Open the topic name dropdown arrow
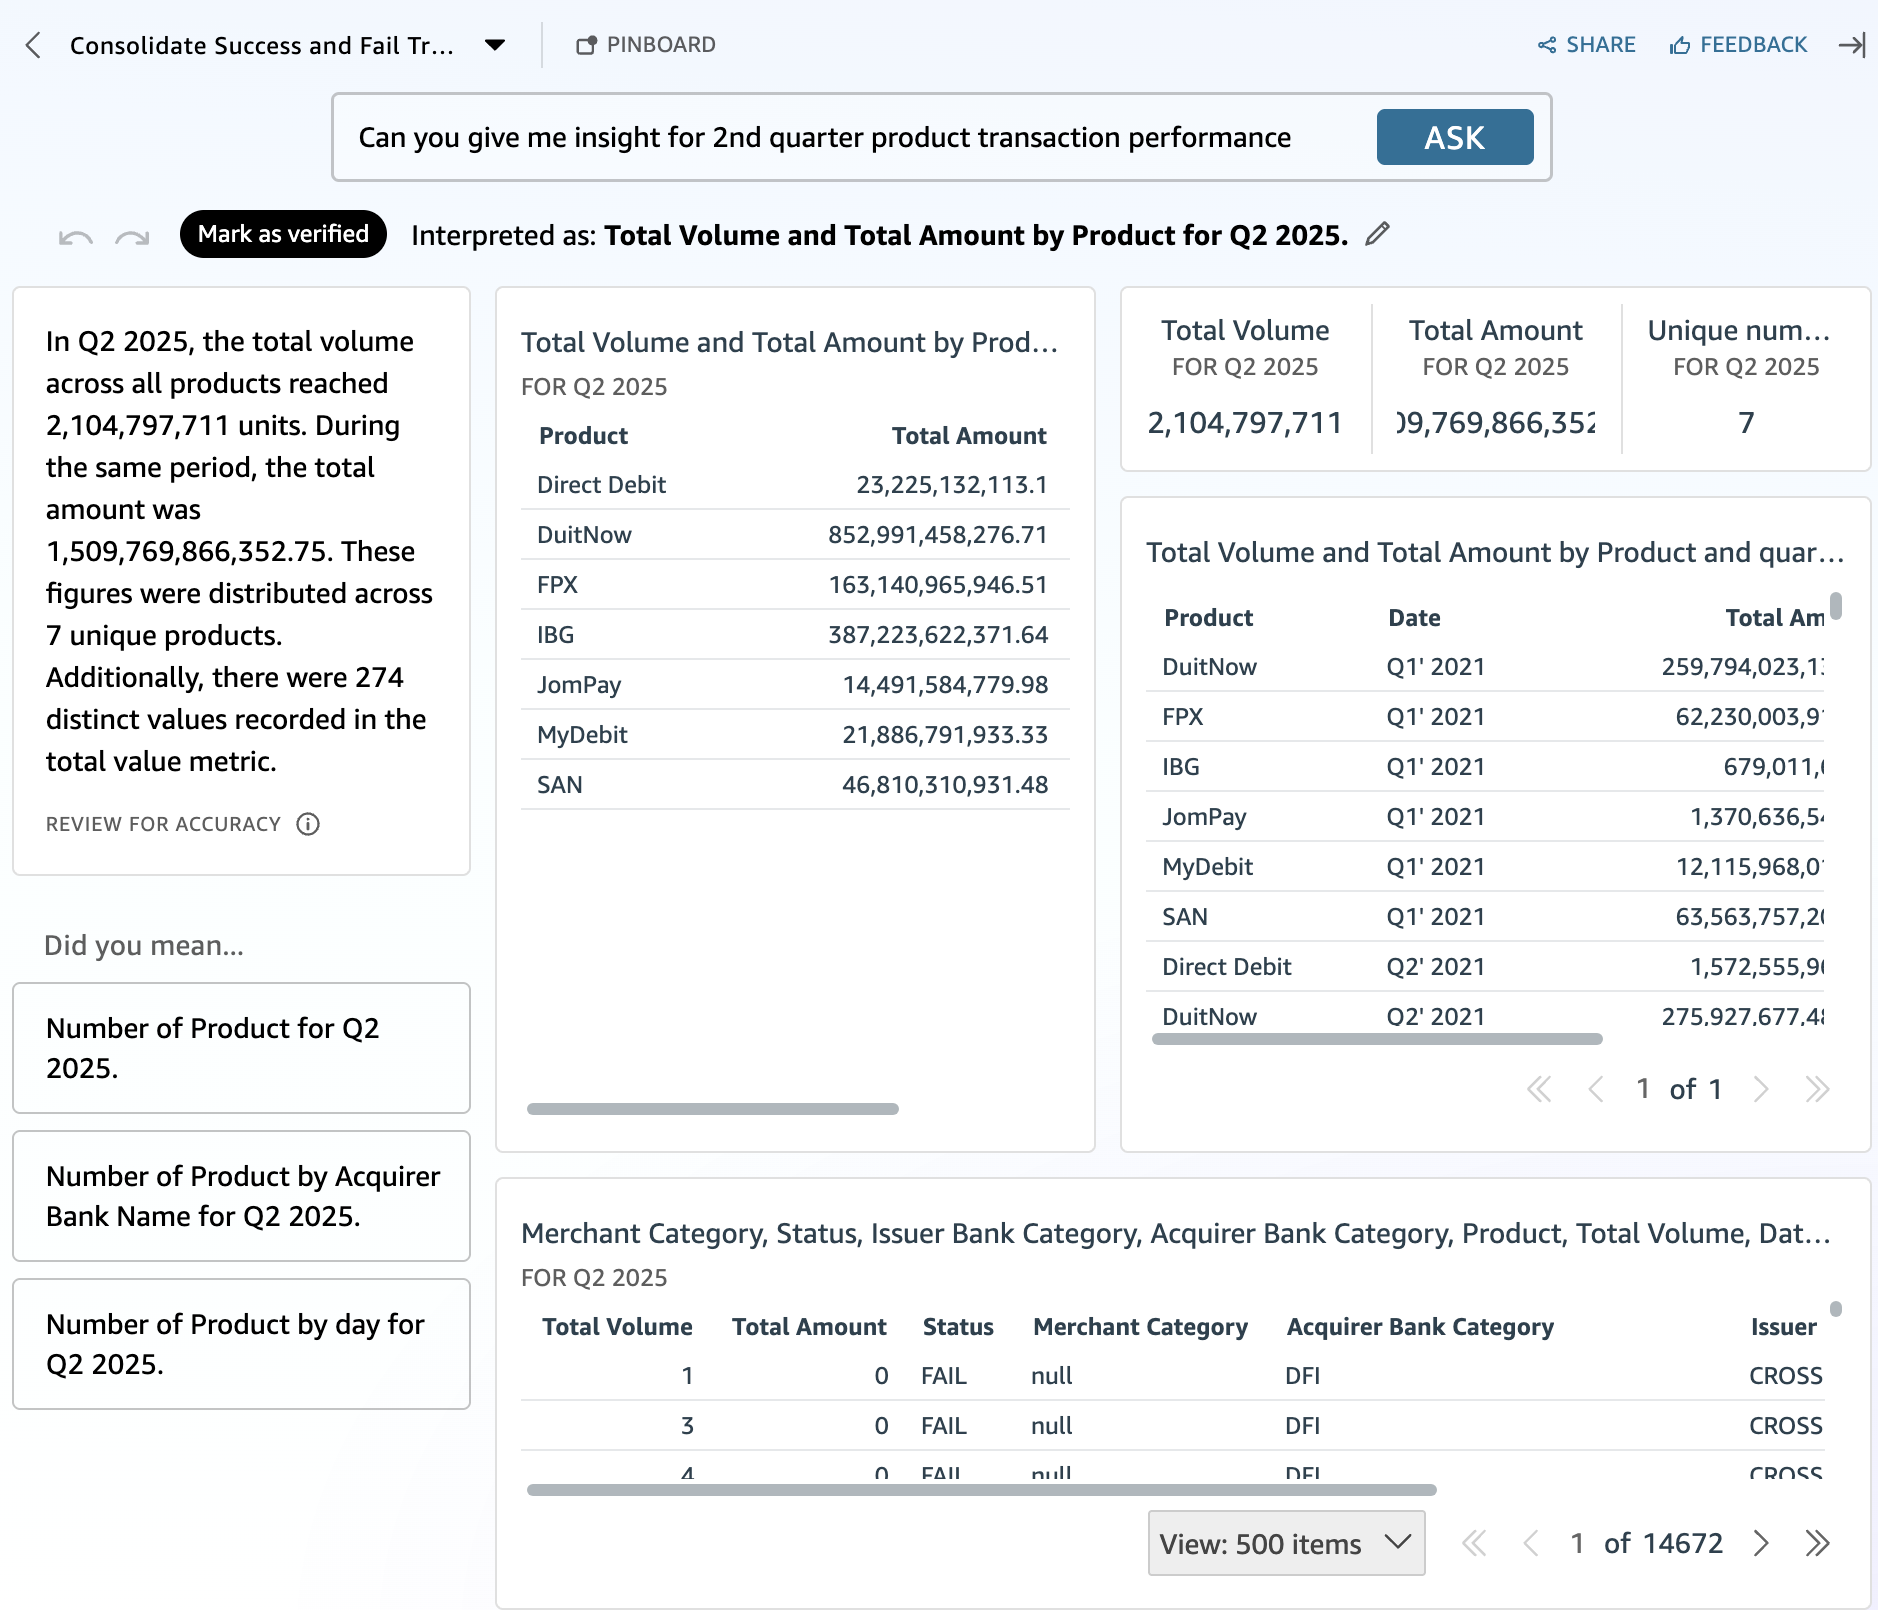The image size is (1878, 1610). point(494,45)
